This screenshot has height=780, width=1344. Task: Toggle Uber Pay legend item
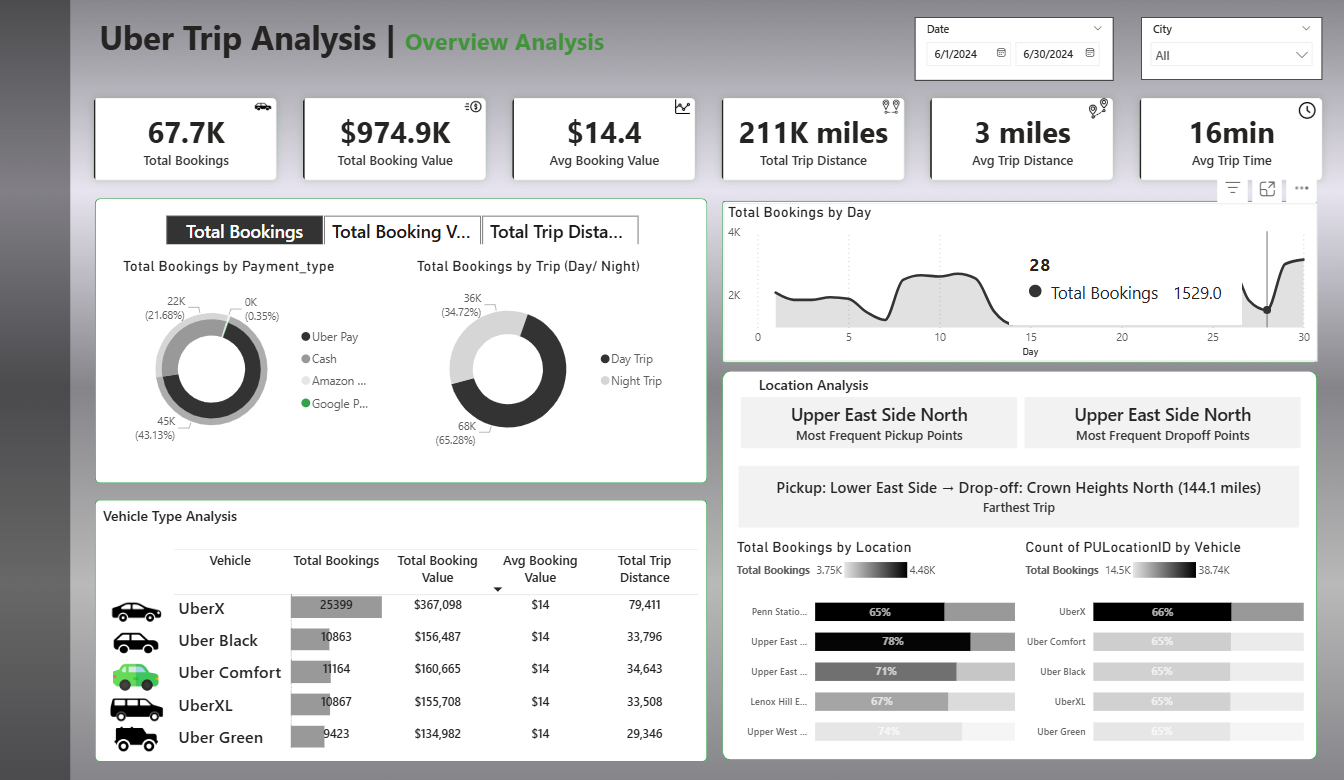(333, 337)
